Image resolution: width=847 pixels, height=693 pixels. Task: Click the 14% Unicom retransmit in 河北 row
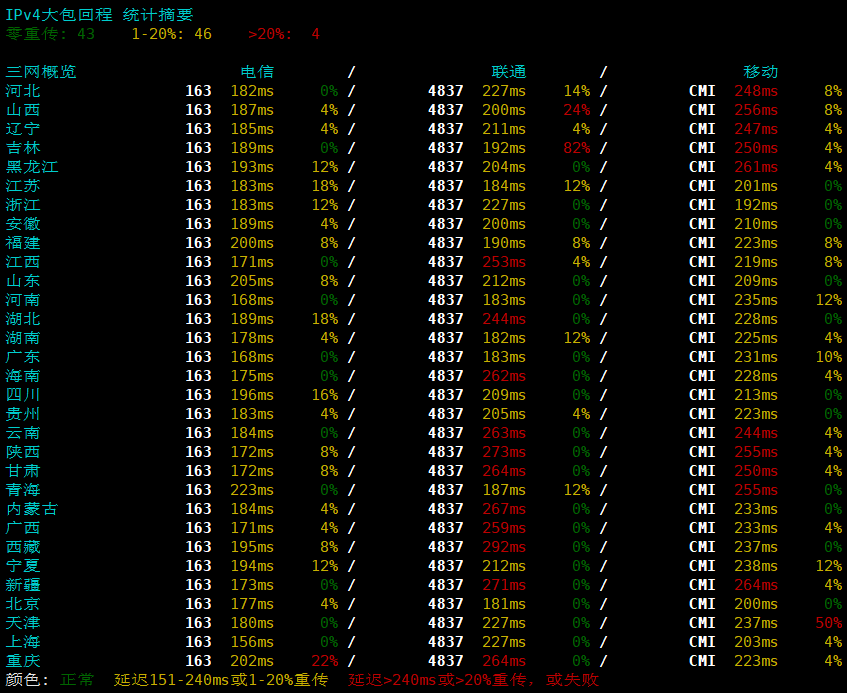(x=577, y=91)
